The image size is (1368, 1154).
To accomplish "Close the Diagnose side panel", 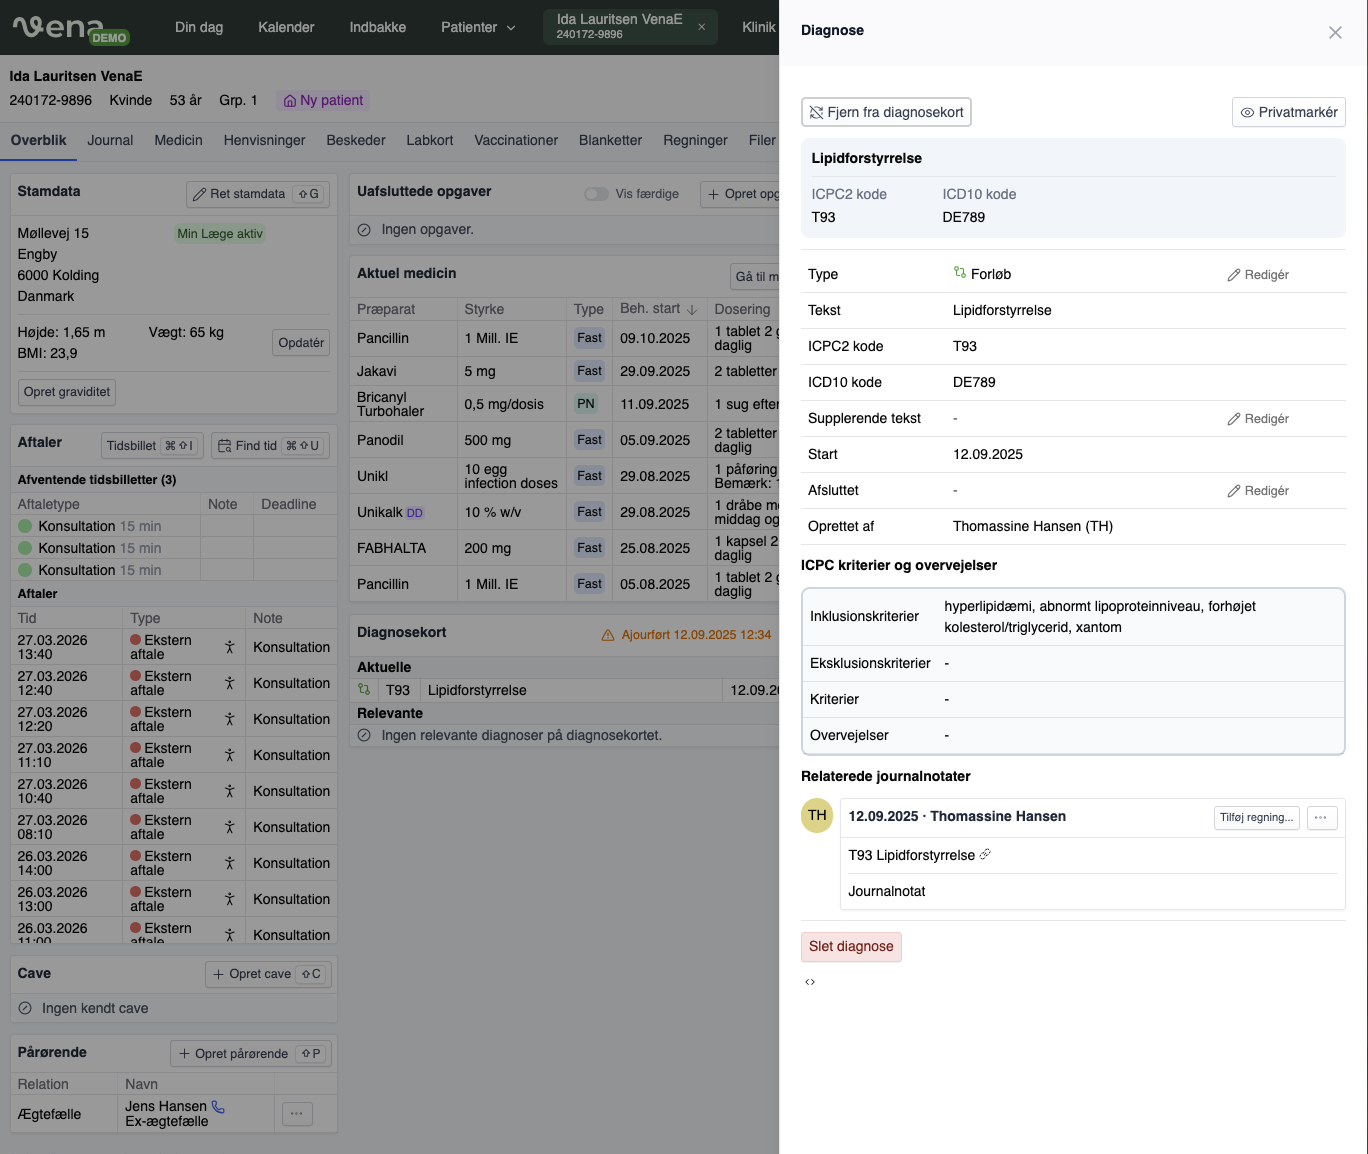I will coord(1335,32).
